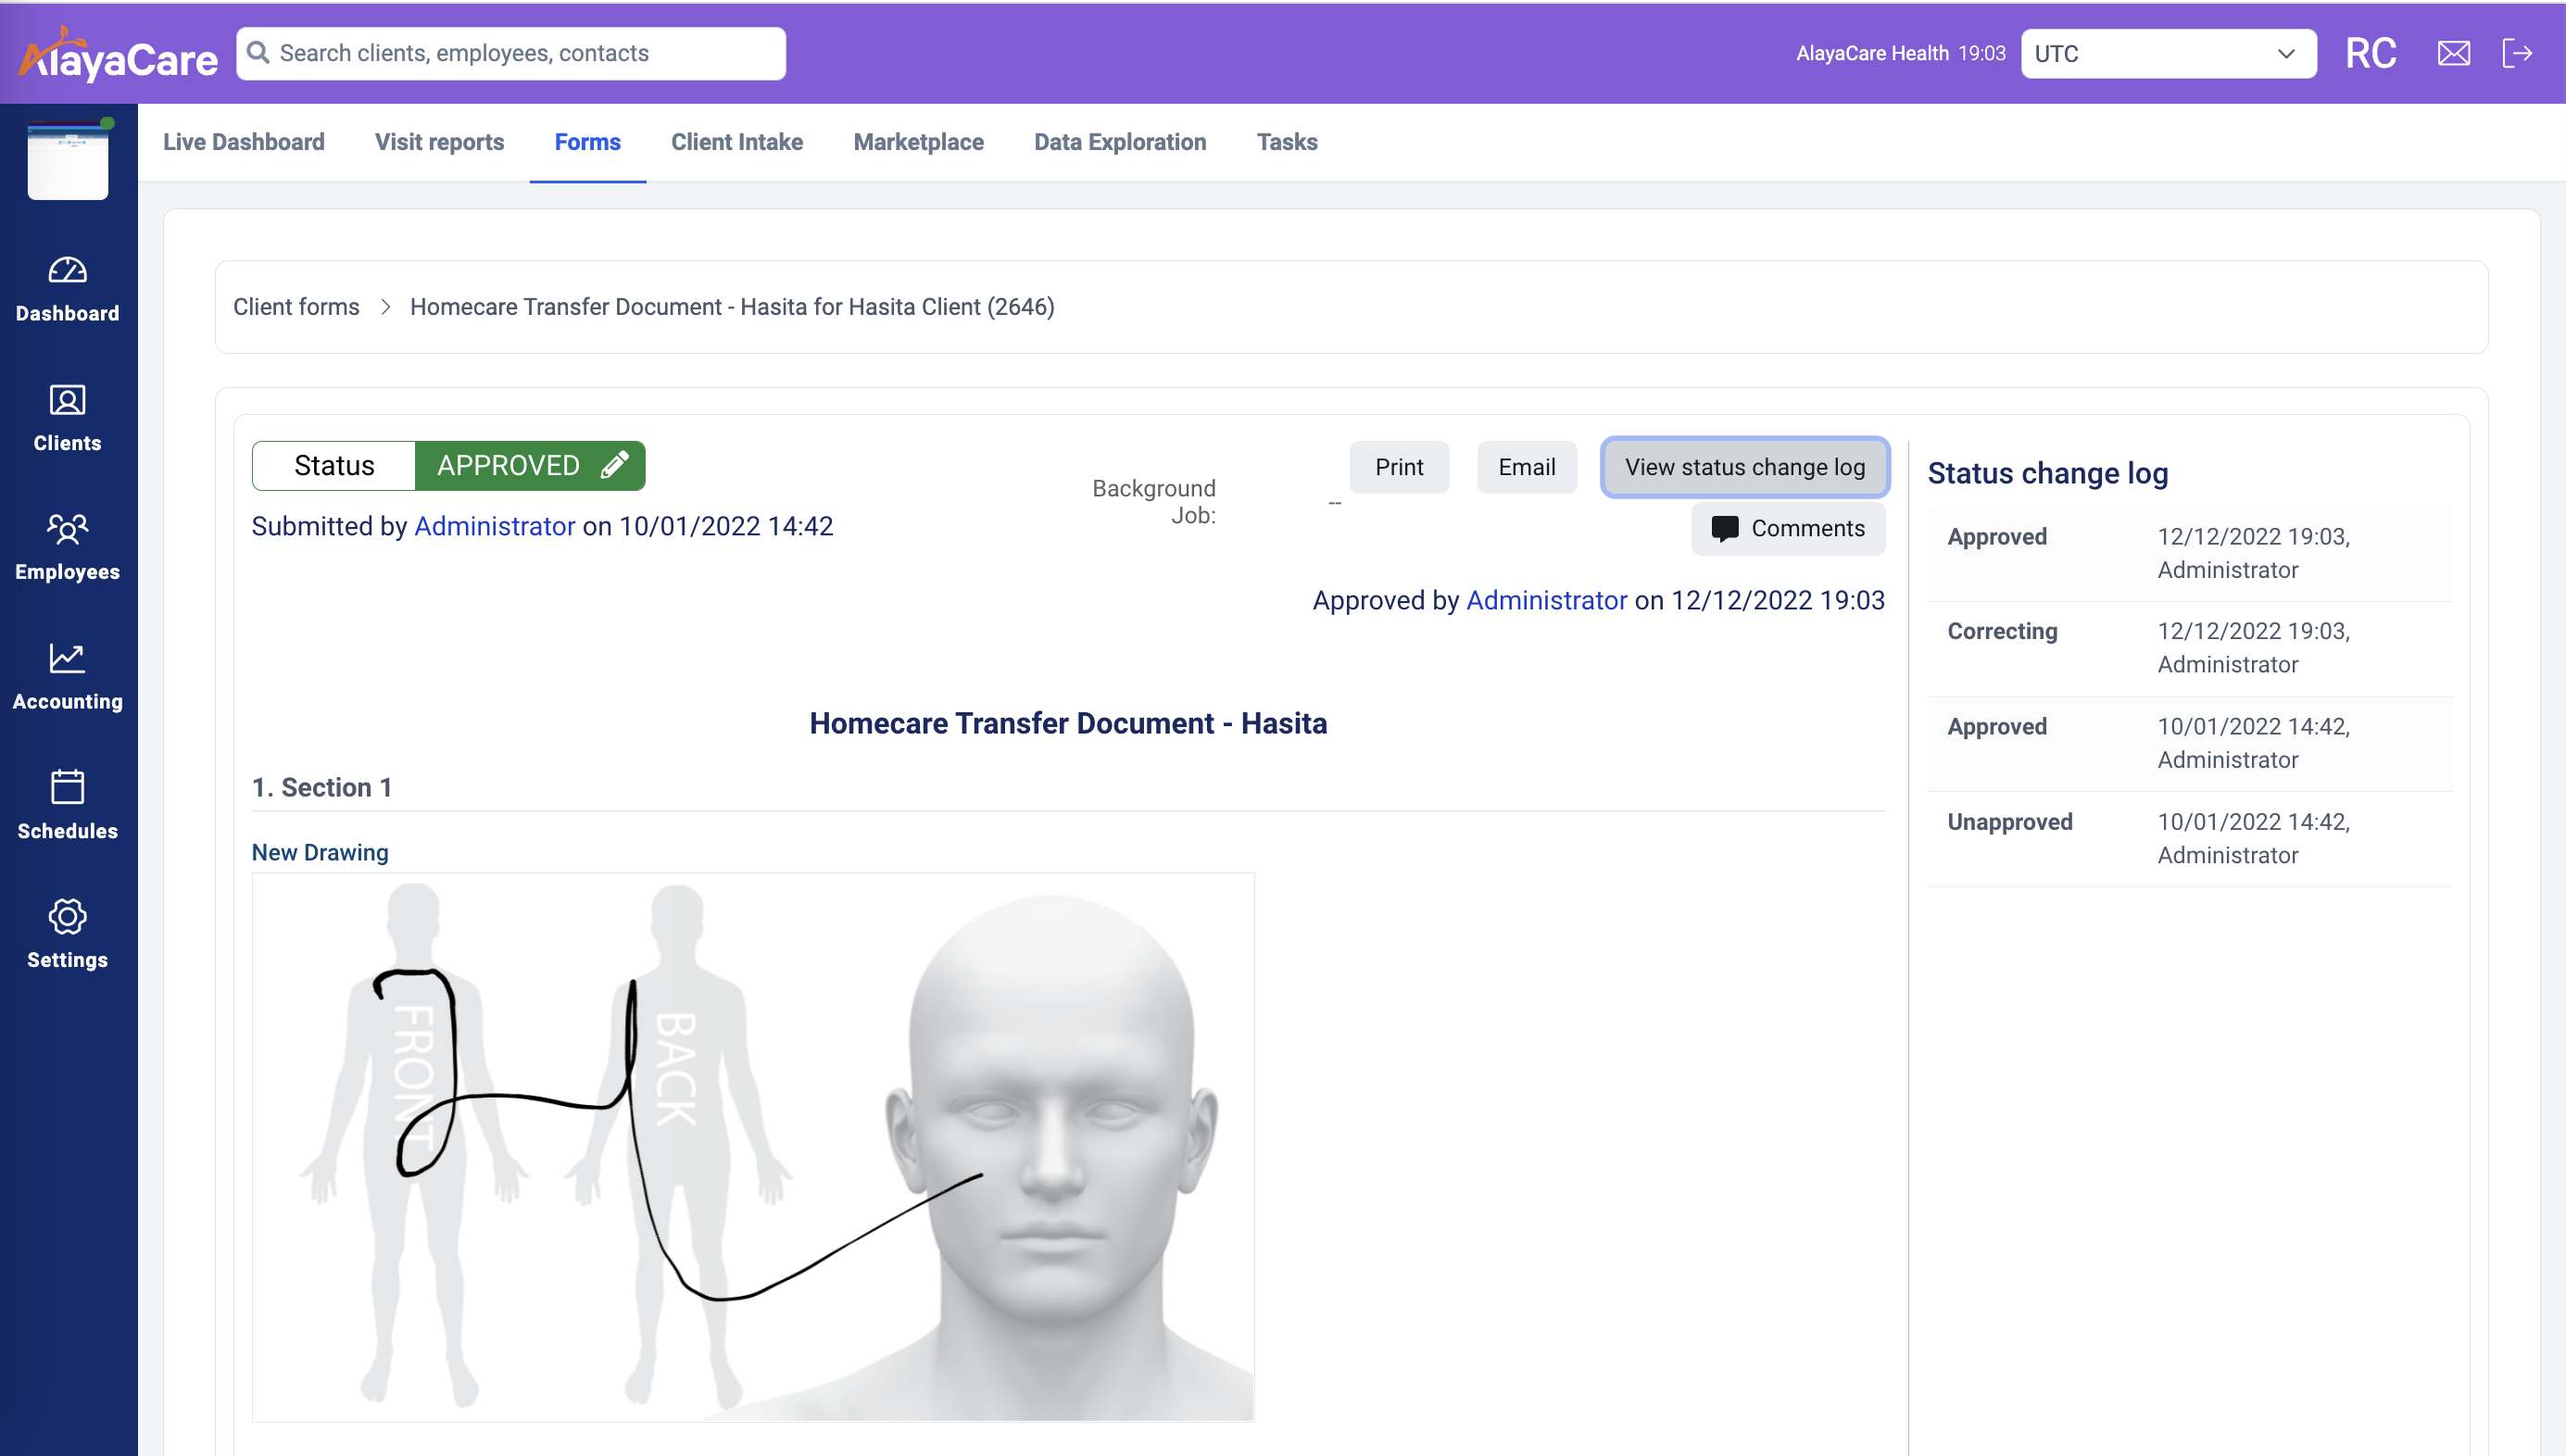This screenshot has height=1456, width=2566.
Task: Open the Dashboard sidebar icon
Action: [67, 271]
